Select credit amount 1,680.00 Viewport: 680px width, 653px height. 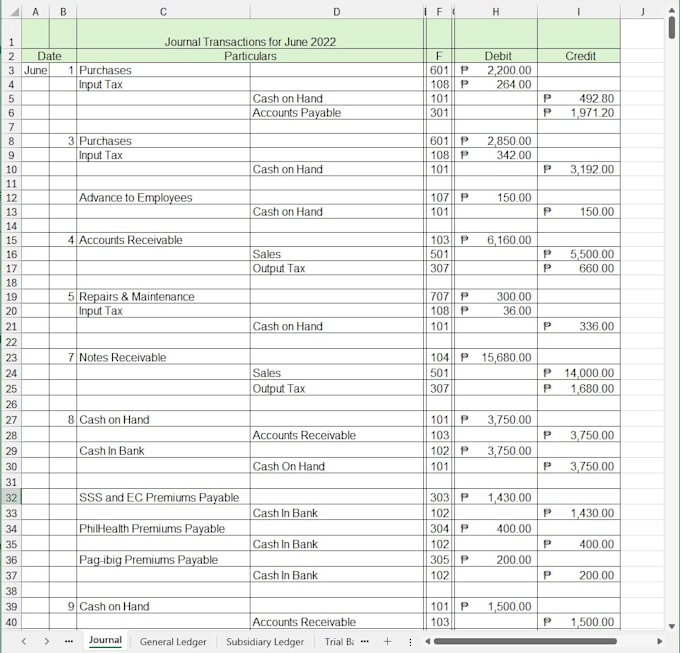(579, 389)
